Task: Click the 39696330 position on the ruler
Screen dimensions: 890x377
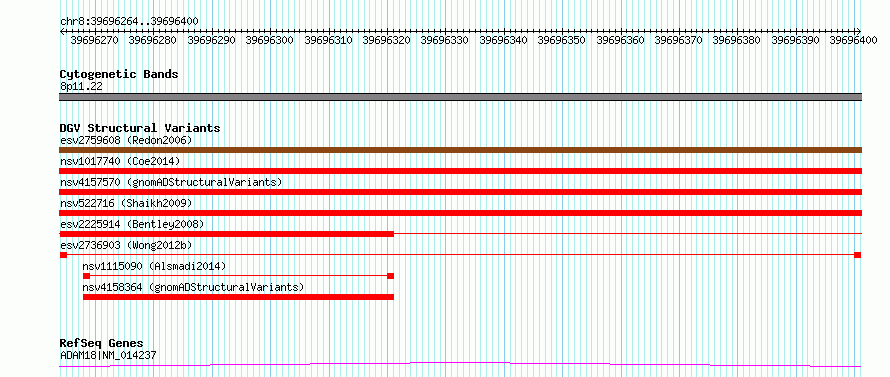Action: [444, 40]
